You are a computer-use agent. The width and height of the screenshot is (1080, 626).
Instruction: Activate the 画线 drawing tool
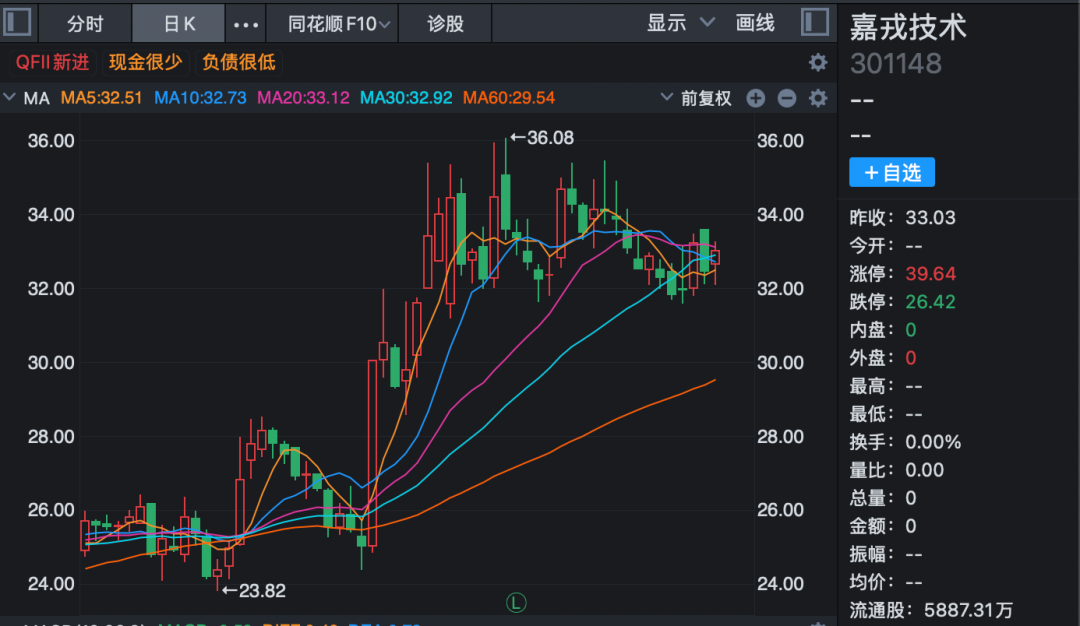(x=755, y=23)
